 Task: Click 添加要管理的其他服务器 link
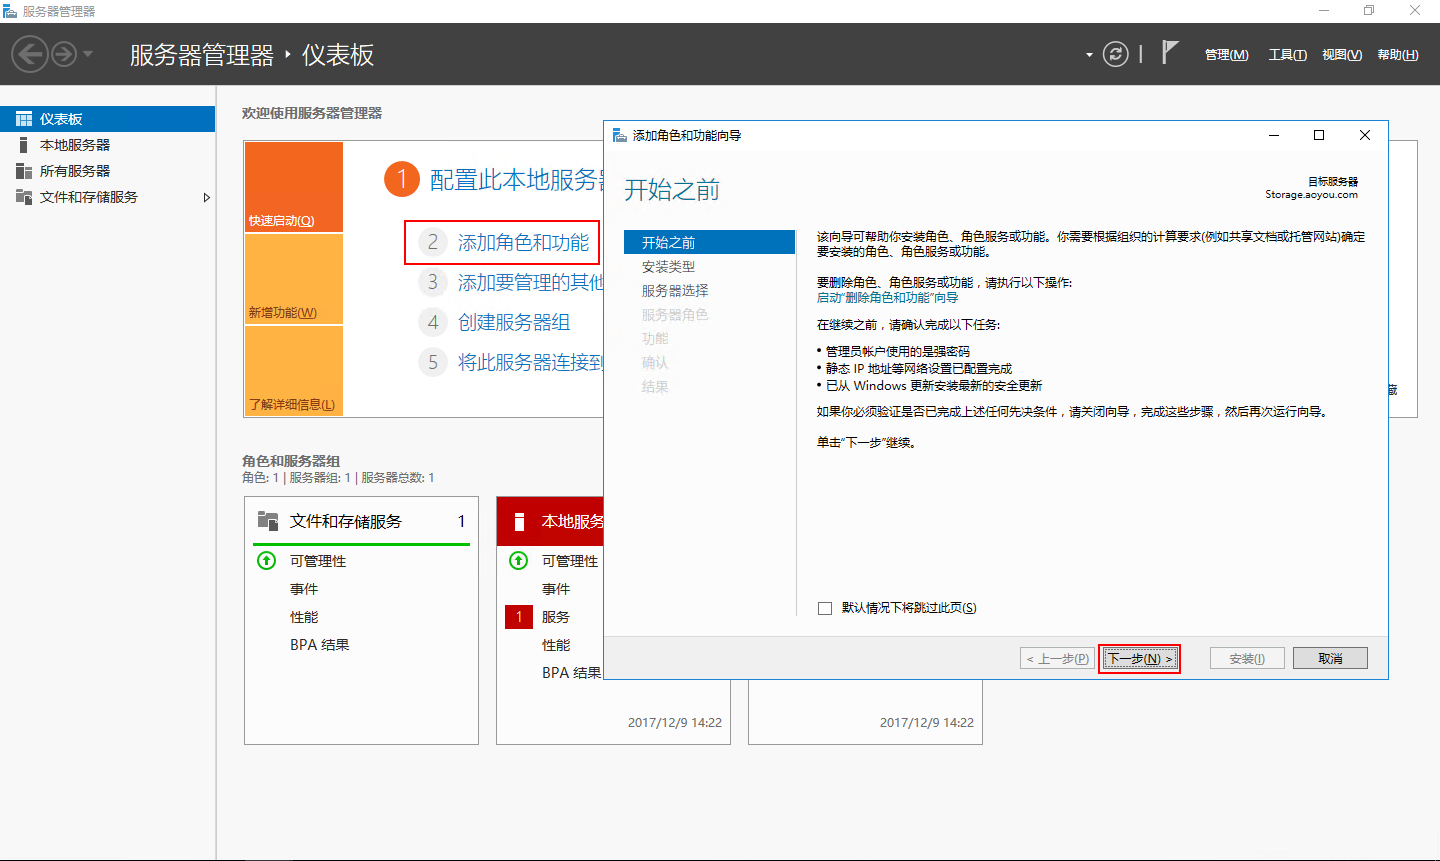[x=530, y=283]
